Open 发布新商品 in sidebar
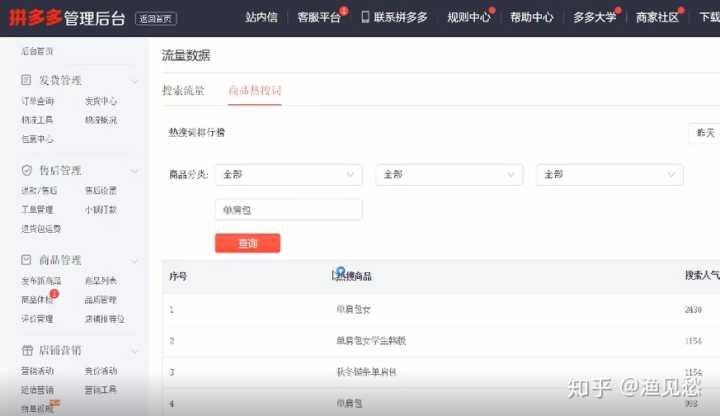720x416 pixels. (x=41, y=281)
